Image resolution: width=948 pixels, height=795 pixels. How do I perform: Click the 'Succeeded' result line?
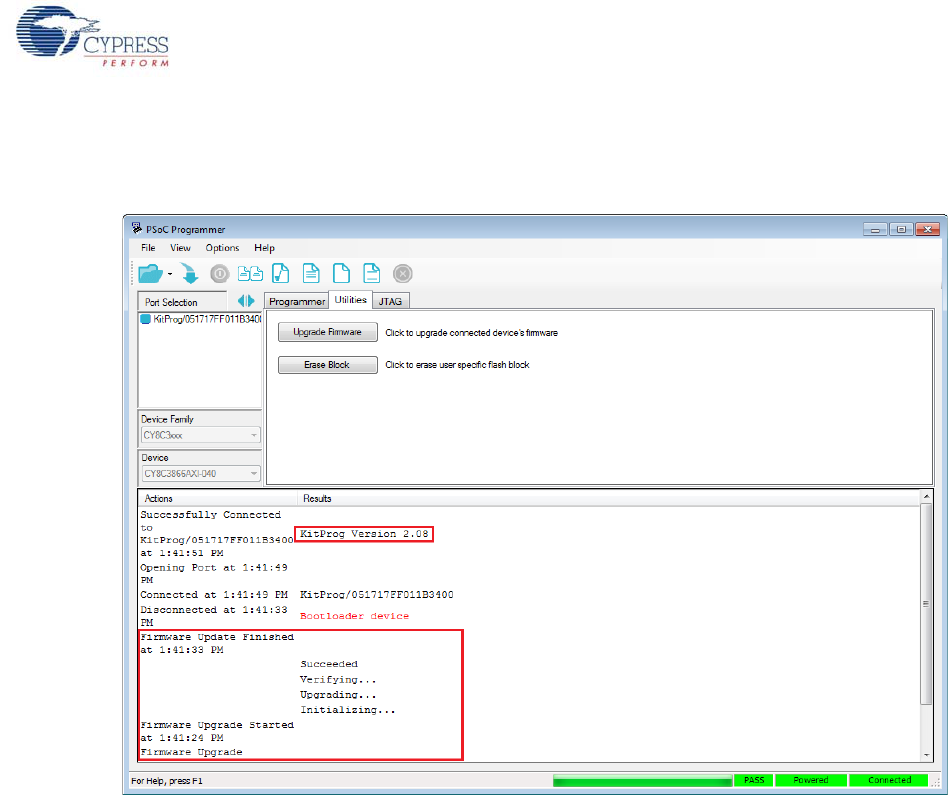tap(329, 664)
